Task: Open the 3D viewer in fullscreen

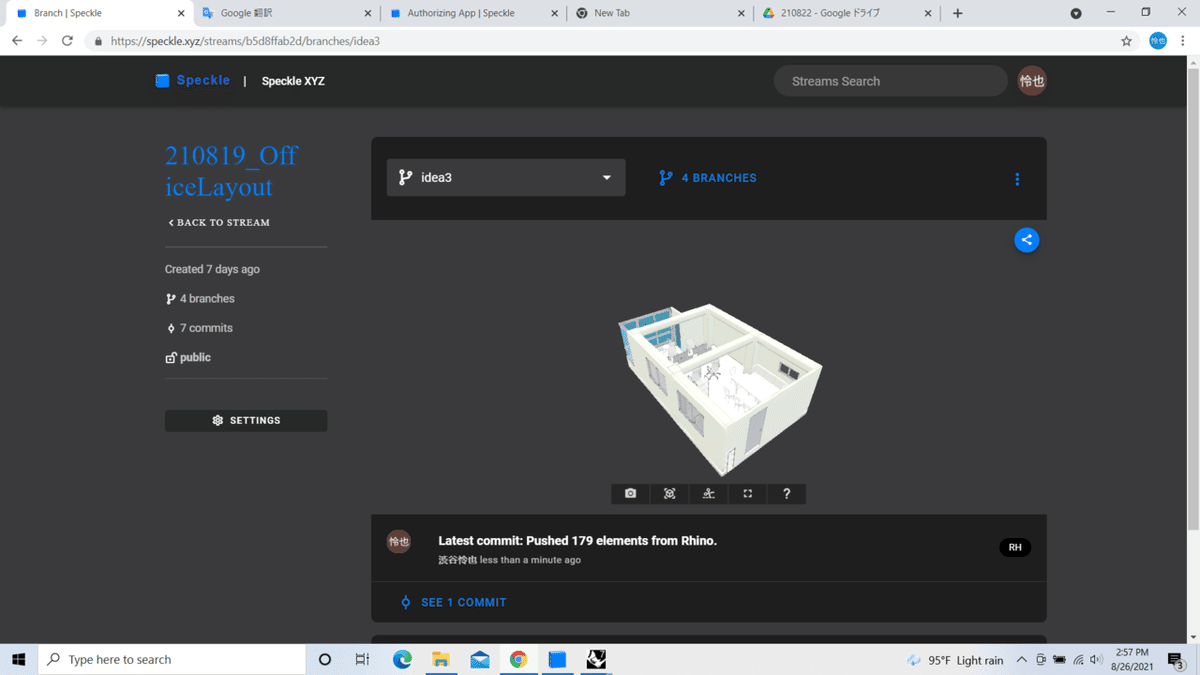Action: (x=748, y=493)
